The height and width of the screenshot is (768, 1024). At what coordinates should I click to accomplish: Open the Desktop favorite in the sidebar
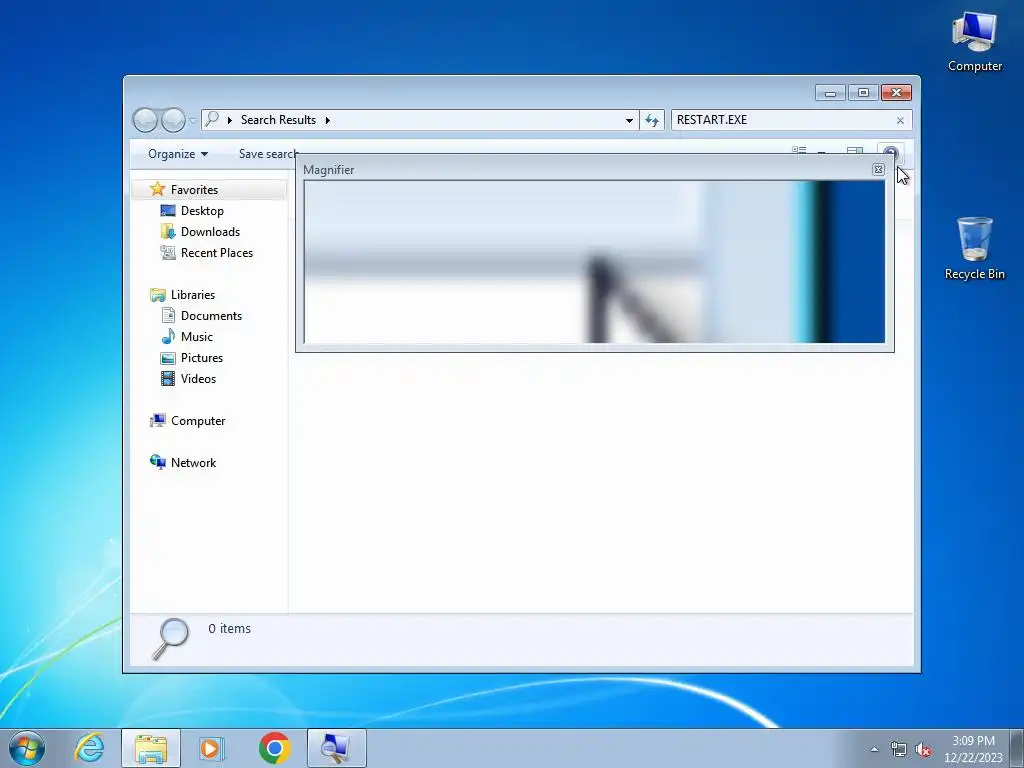click(202, 210)
